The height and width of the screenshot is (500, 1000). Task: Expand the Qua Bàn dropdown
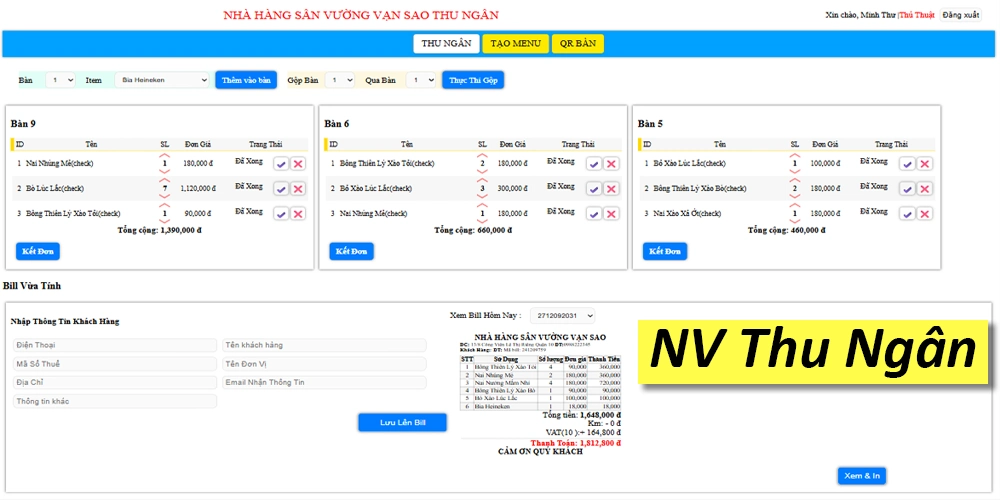coord(421,80)
